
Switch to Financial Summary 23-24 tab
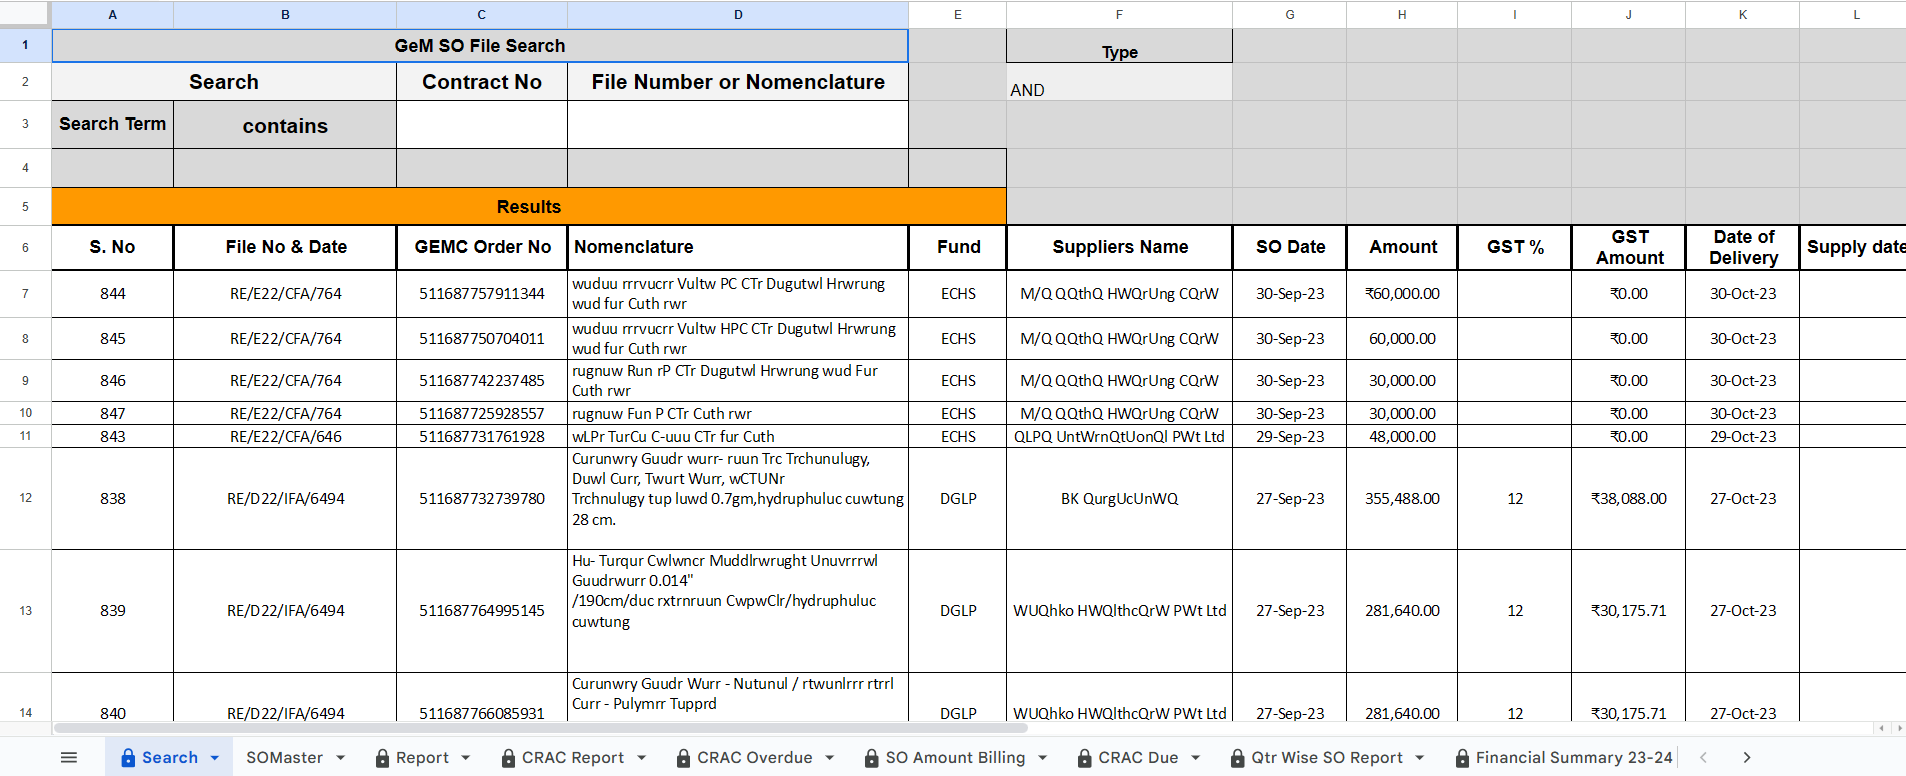[x=1574, y=758]
